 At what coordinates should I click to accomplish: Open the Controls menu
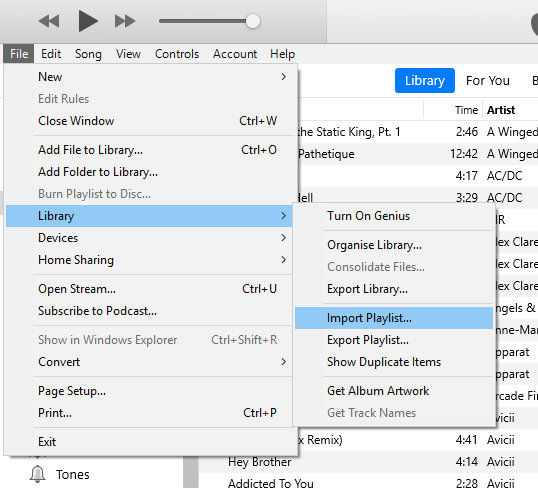[x=177, y=54]
